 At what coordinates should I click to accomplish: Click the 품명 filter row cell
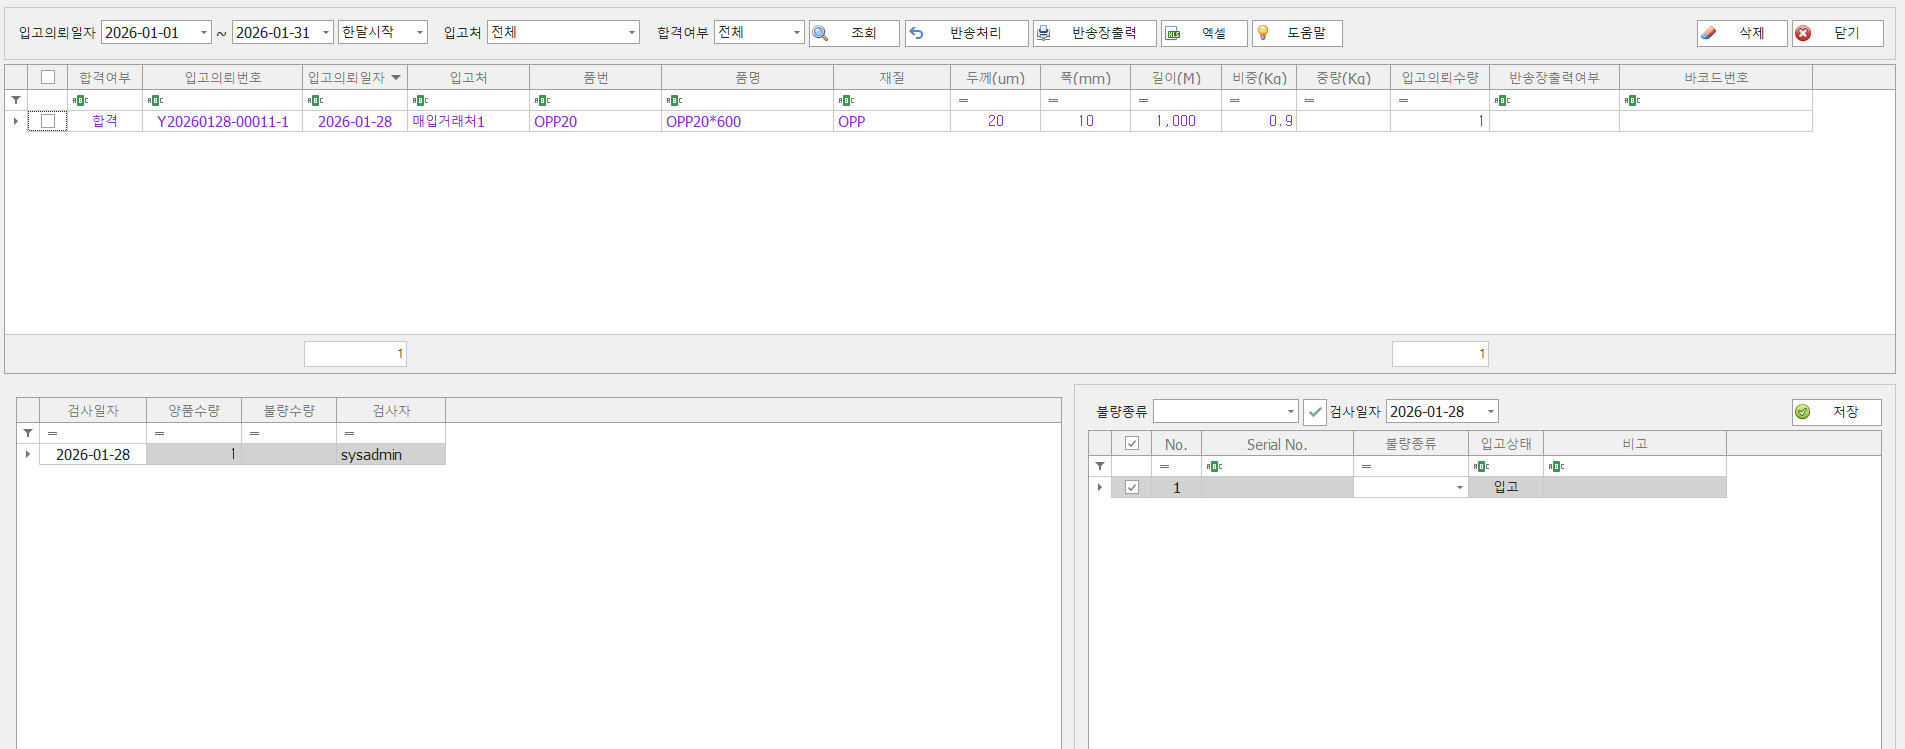click(747, 100)
